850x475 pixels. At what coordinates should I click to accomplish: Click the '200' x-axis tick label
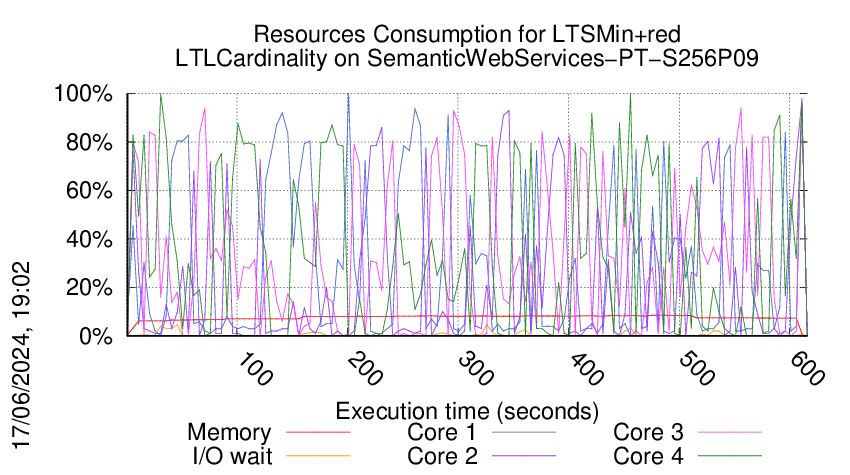click(x=366, y=369)
